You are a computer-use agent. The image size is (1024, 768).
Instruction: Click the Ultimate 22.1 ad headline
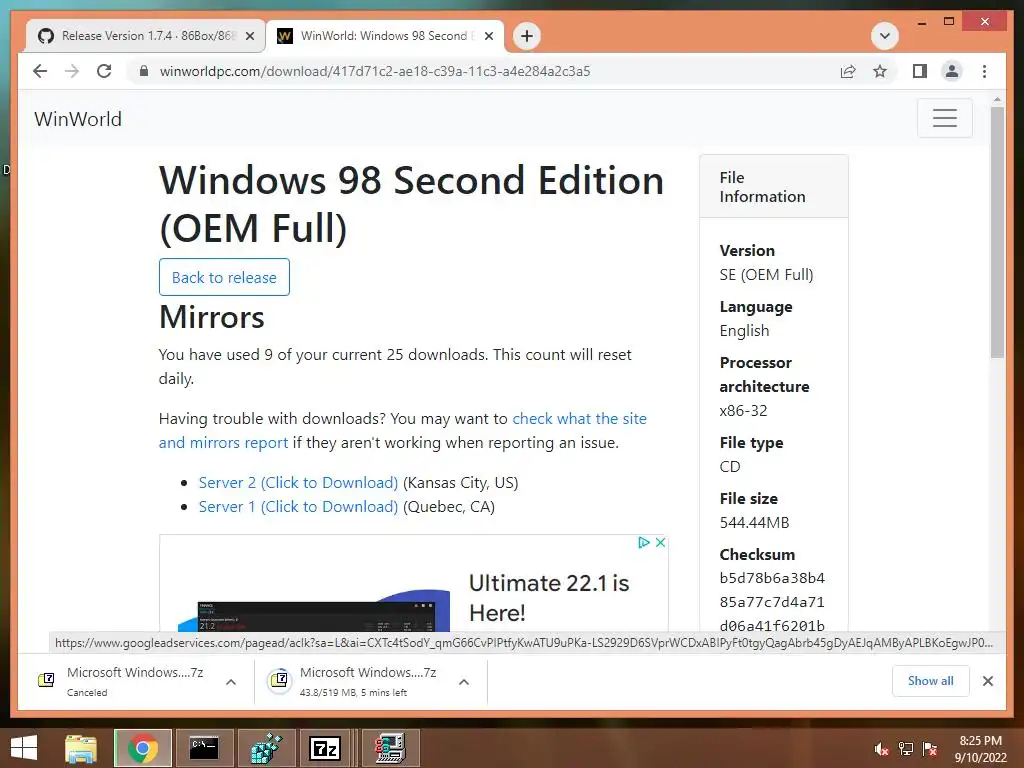(x=549, y=598)
